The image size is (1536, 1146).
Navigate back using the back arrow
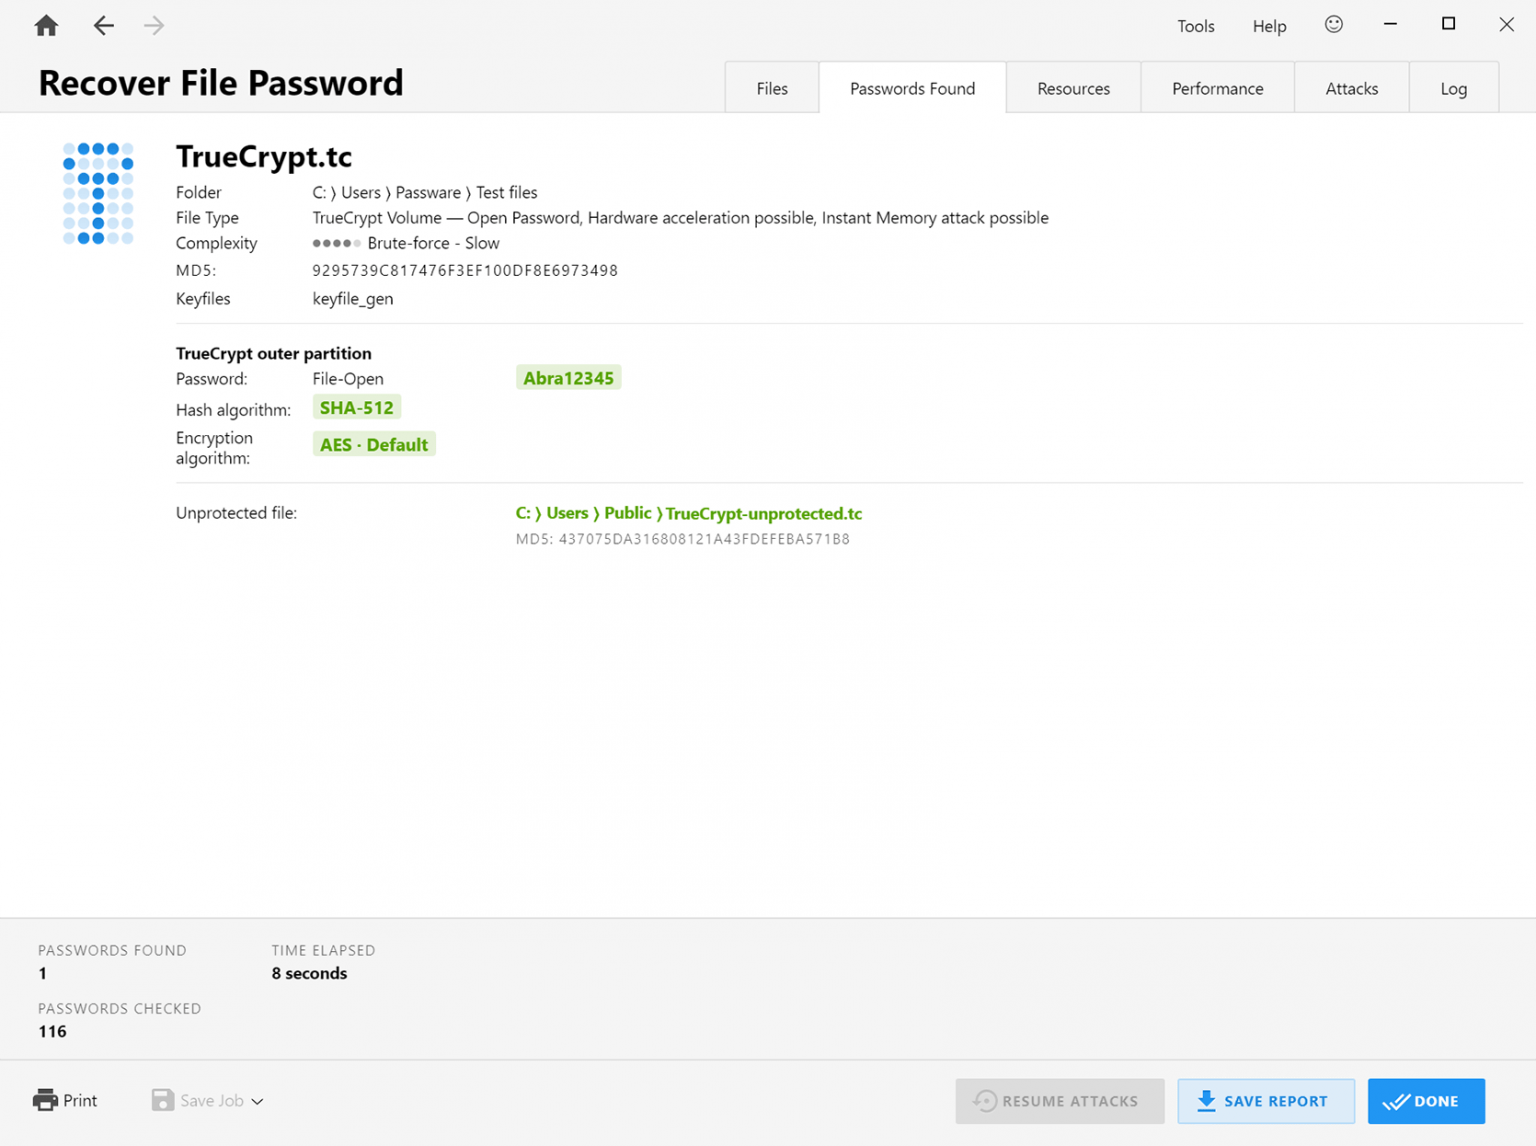click(103, 25)
